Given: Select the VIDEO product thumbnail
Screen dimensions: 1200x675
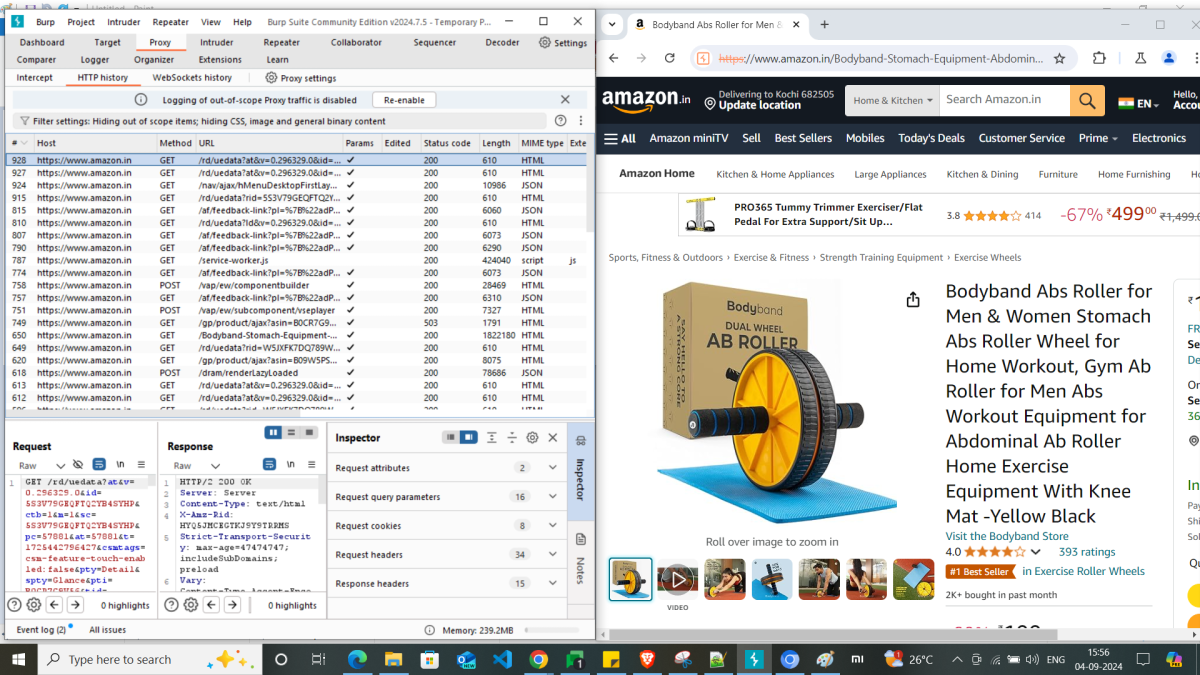Looking at the screenshot, I should 678,579.
